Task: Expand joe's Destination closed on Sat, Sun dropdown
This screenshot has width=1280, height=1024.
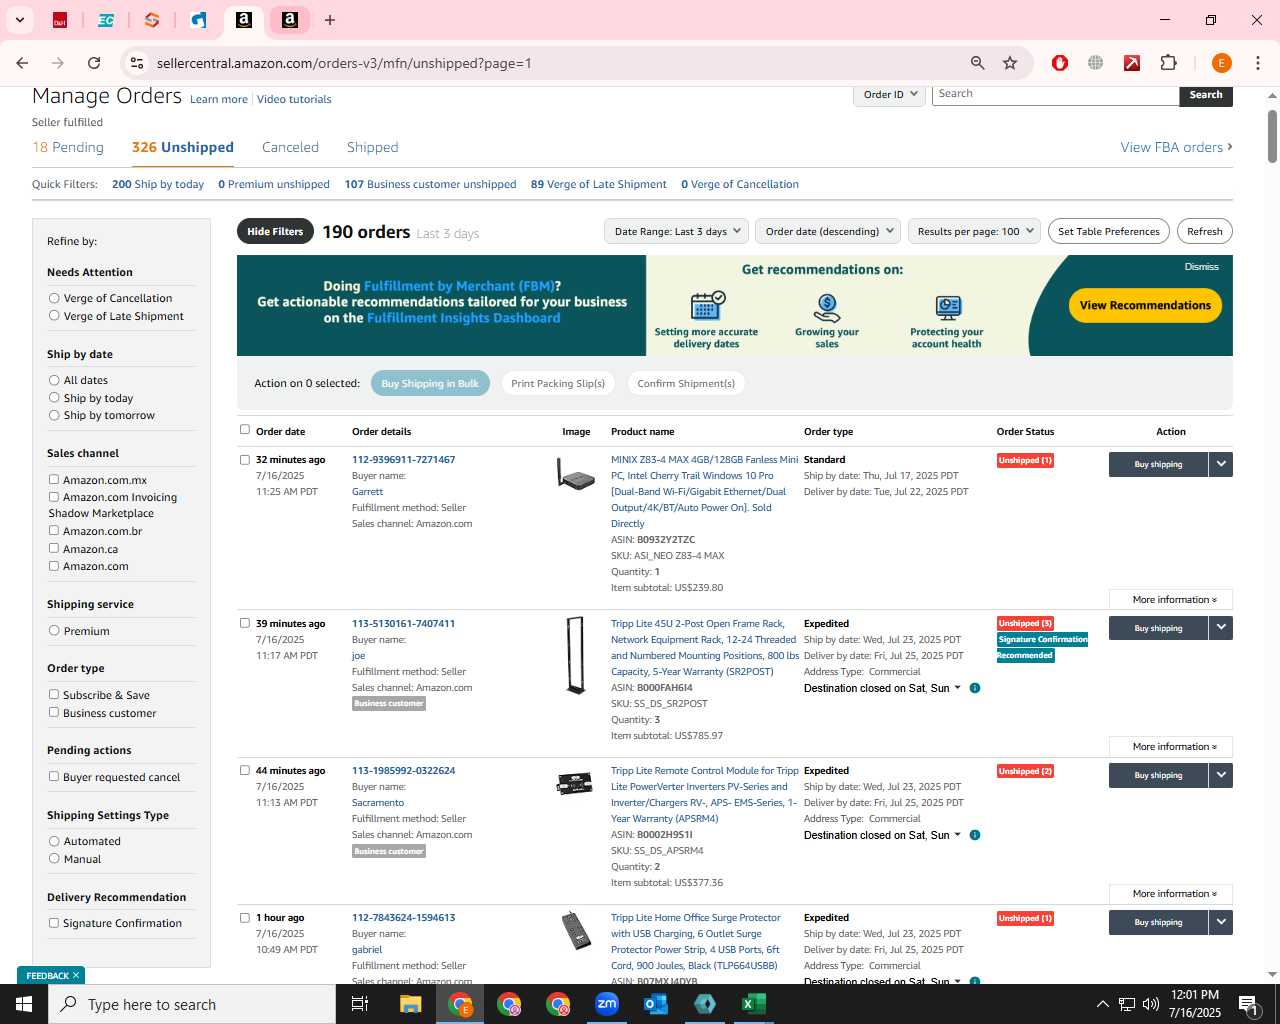Action: tap(883, 688)
